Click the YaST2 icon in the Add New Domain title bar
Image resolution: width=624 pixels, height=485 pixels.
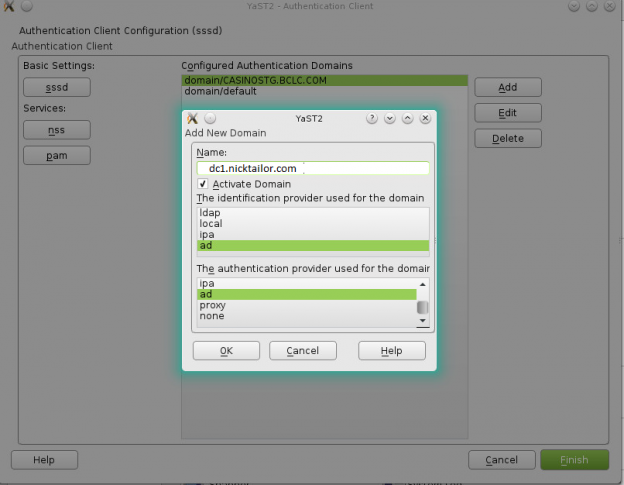coord(193,118)
